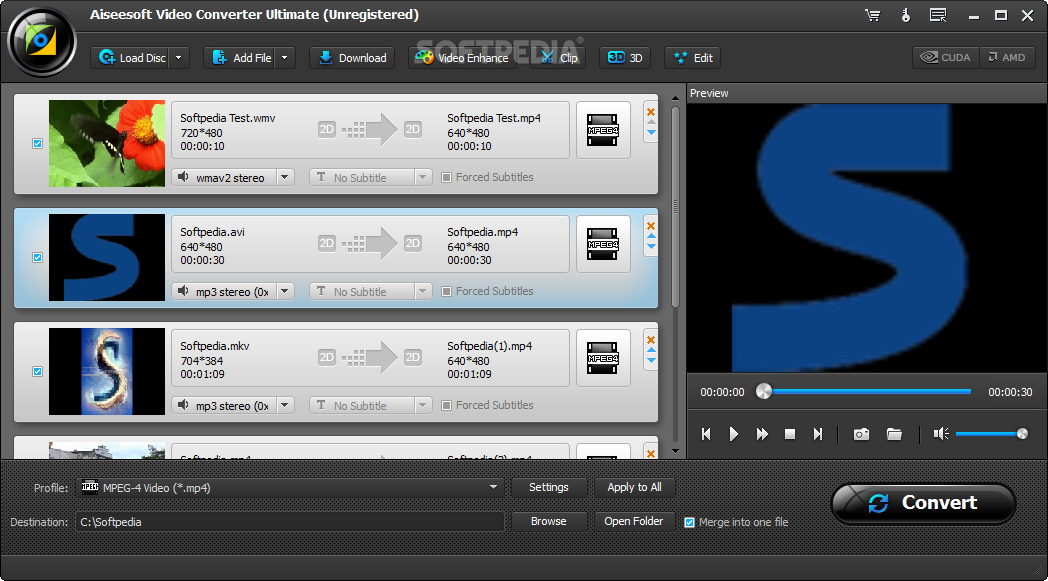Take a snapshot with camera icon
Viewport: 1048px width, 581px height.
[862, 435]
